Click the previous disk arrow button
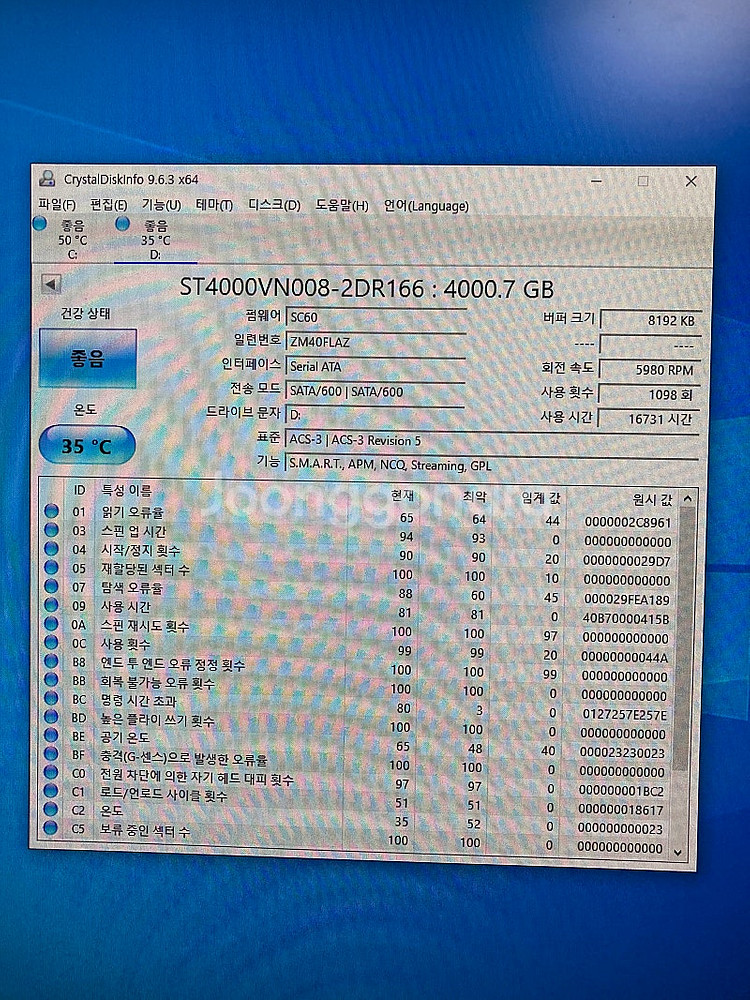 coord(50,284)
